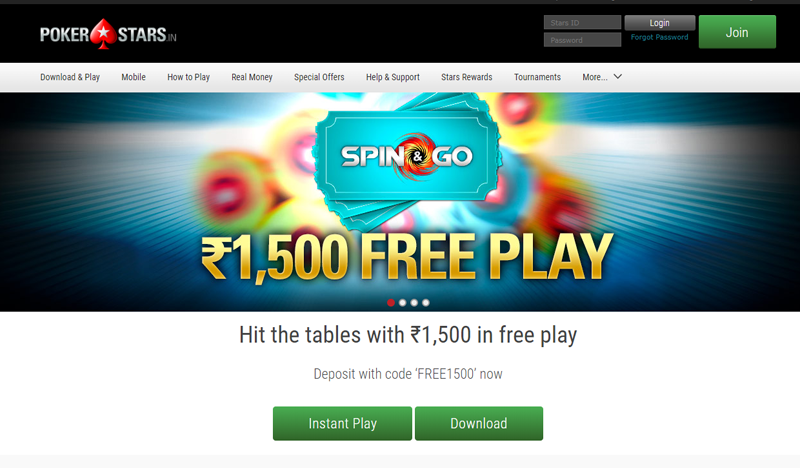
Task: Open the Real Money section
Action: [252, 77]
